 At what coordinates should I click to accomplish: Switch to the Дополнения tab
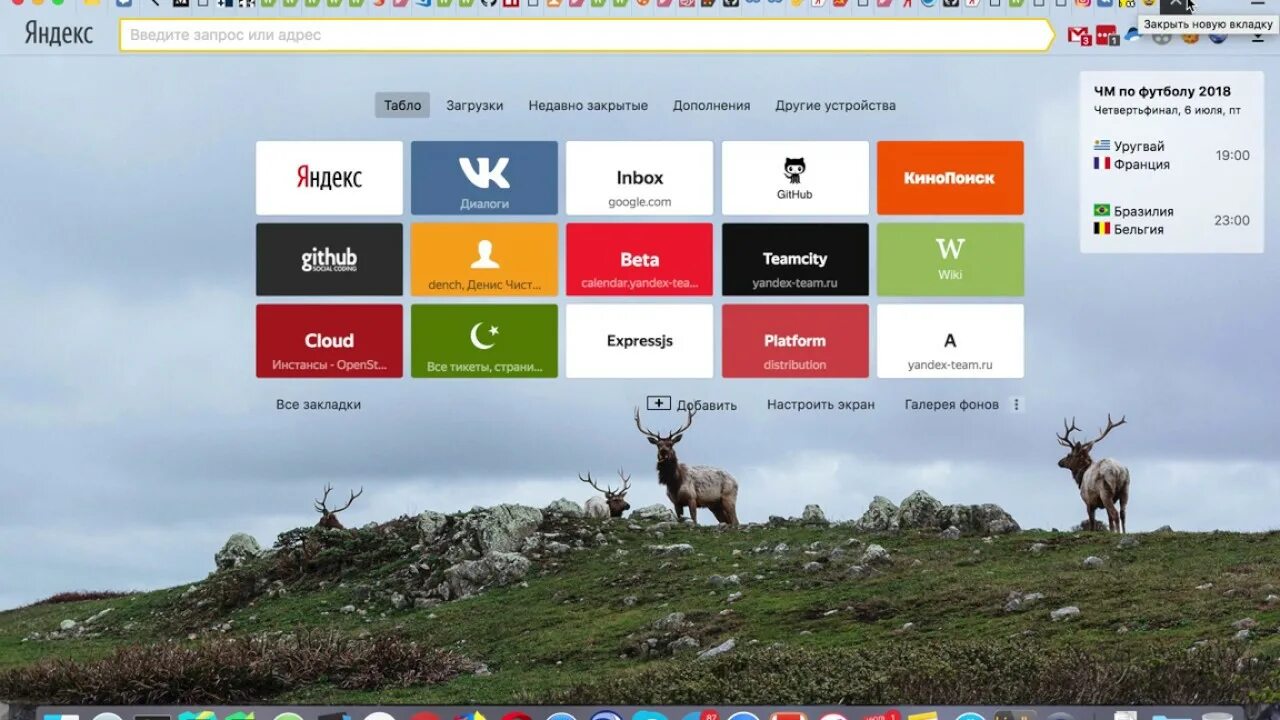point(711,105)
